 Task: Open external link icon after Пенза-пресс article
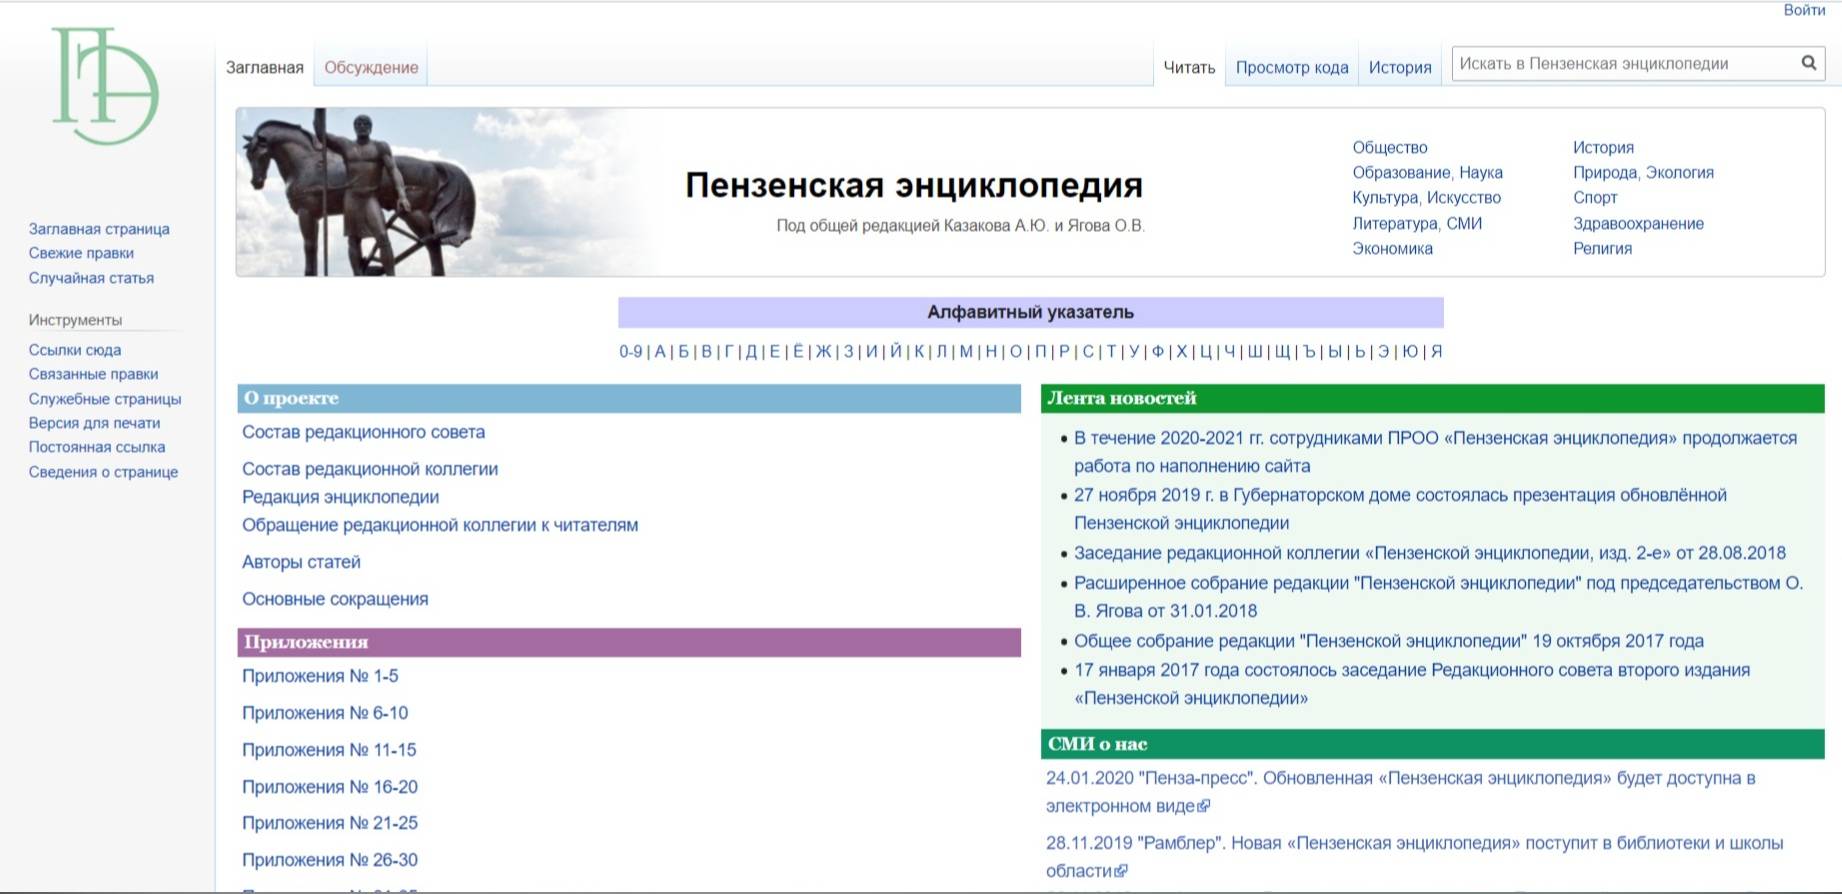tap(1204, 806)
